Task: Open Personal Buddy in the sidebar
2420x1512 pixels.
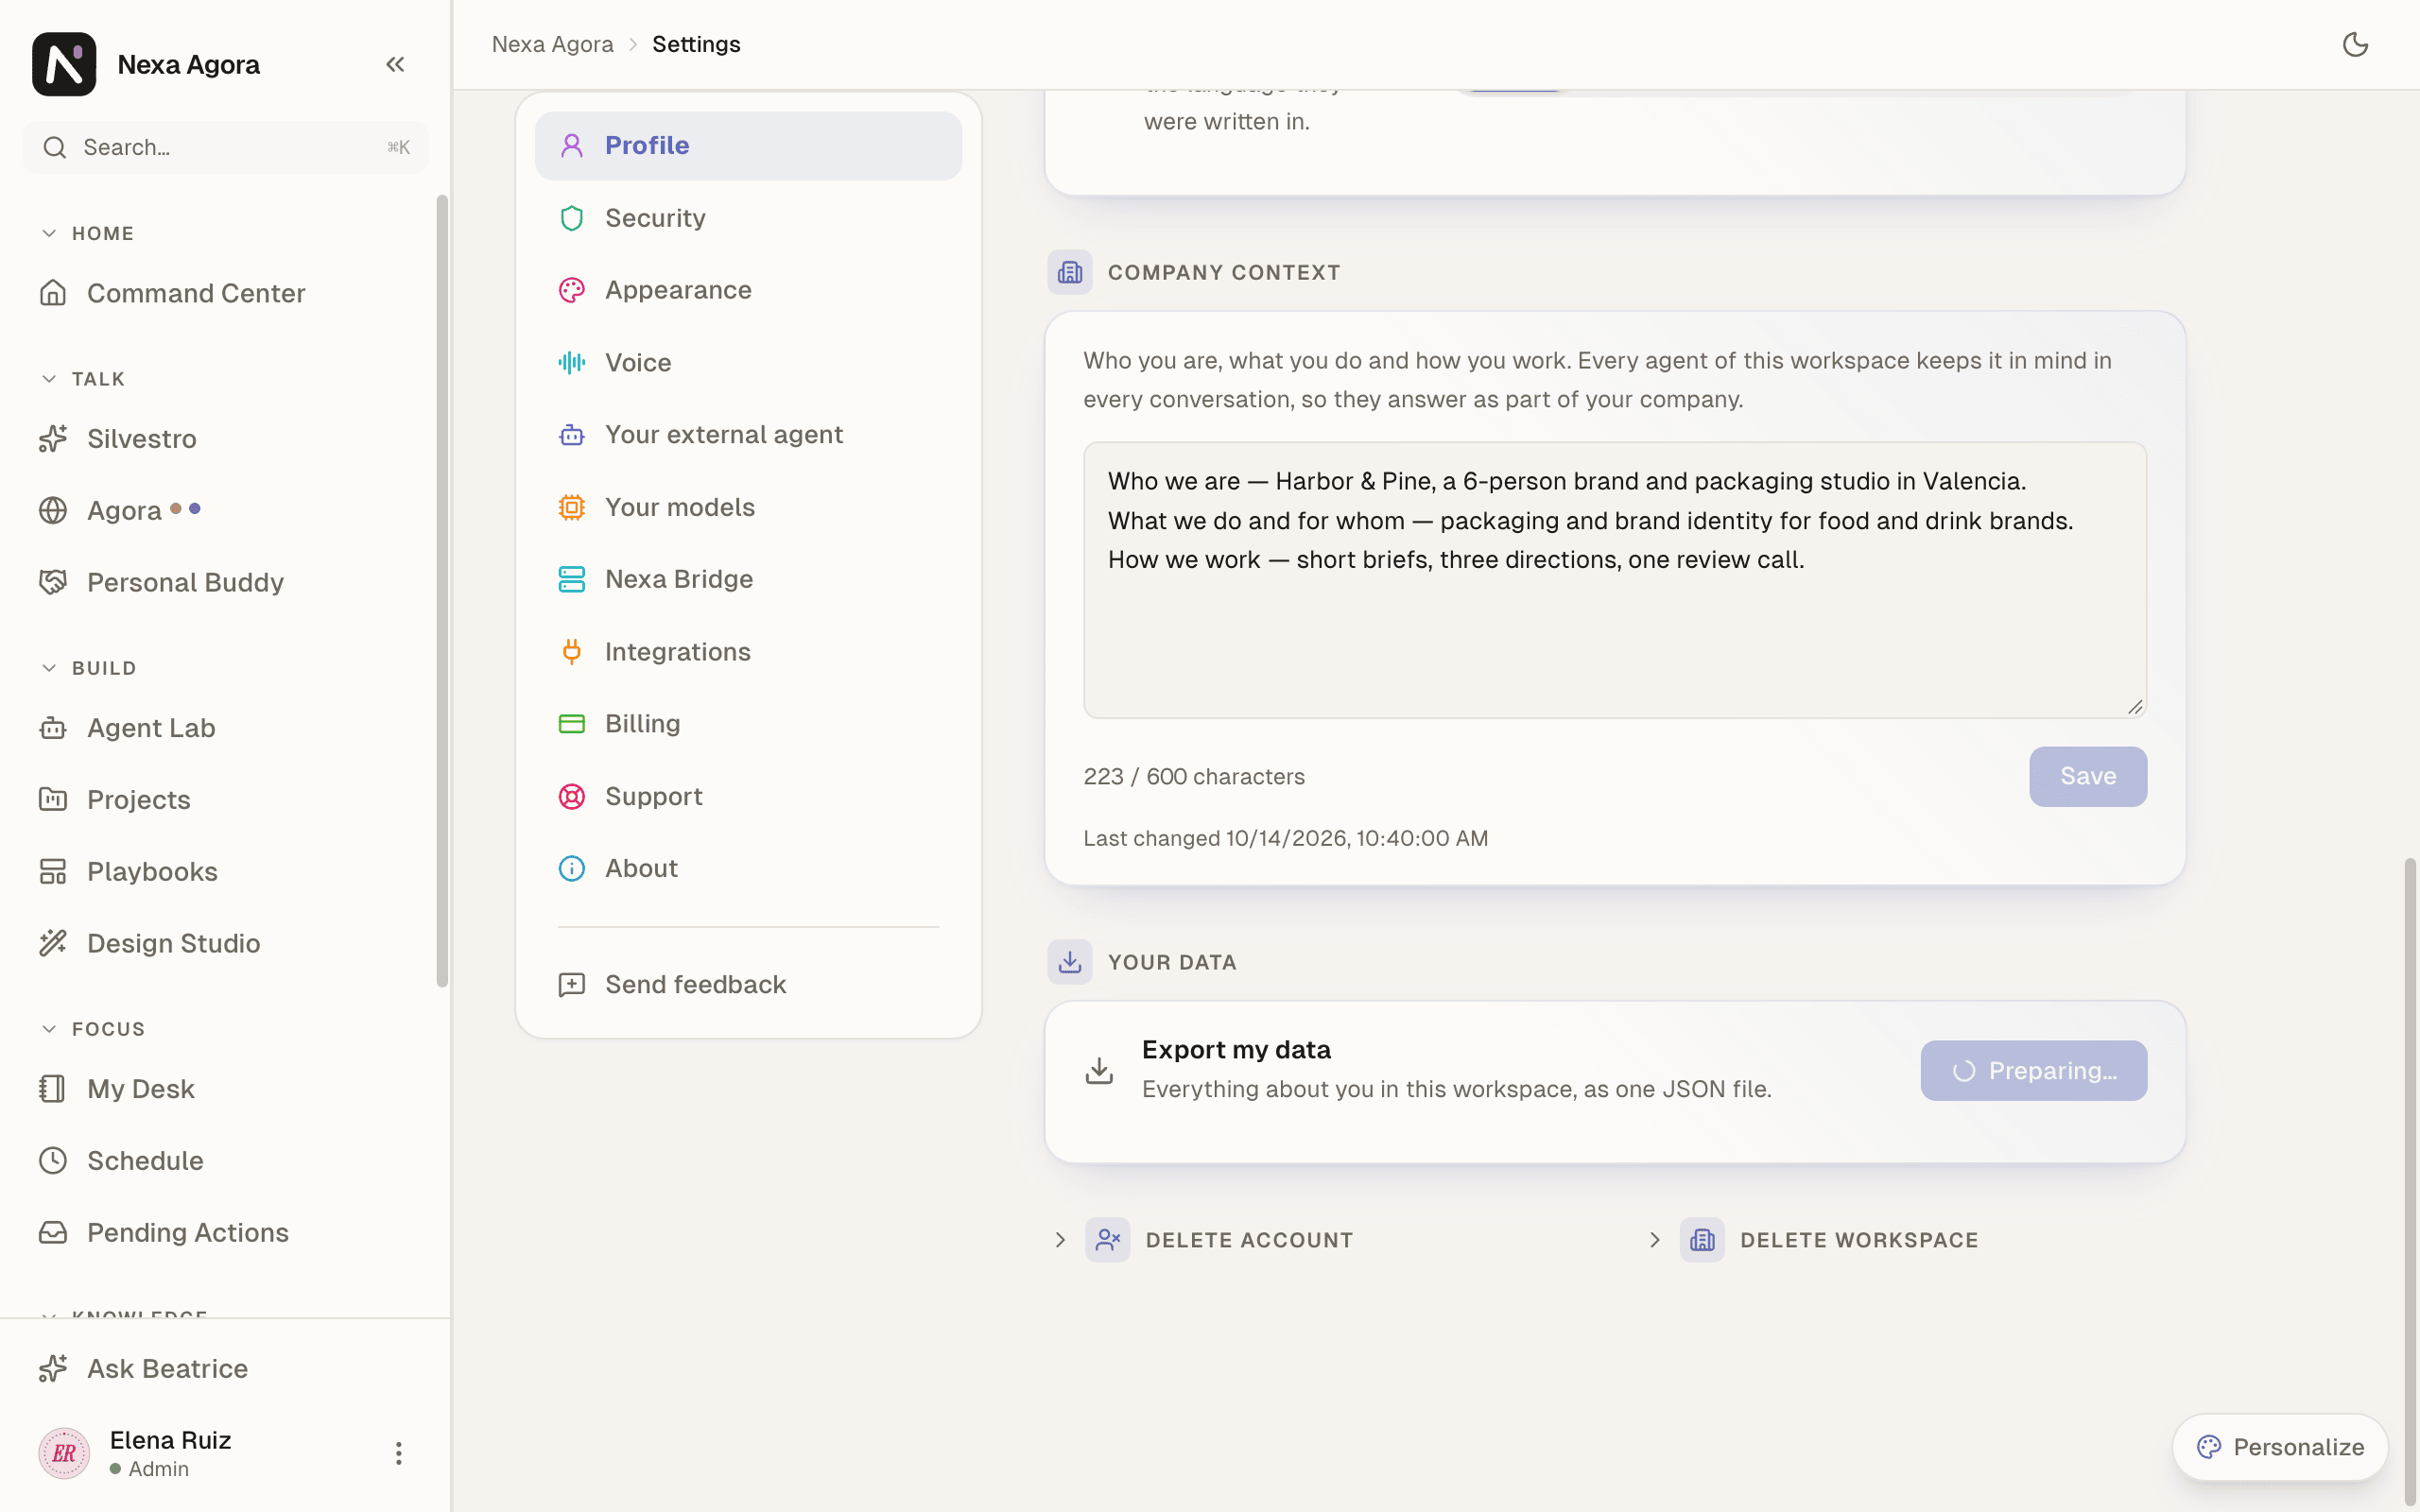Action: click(x=225, y=583)
